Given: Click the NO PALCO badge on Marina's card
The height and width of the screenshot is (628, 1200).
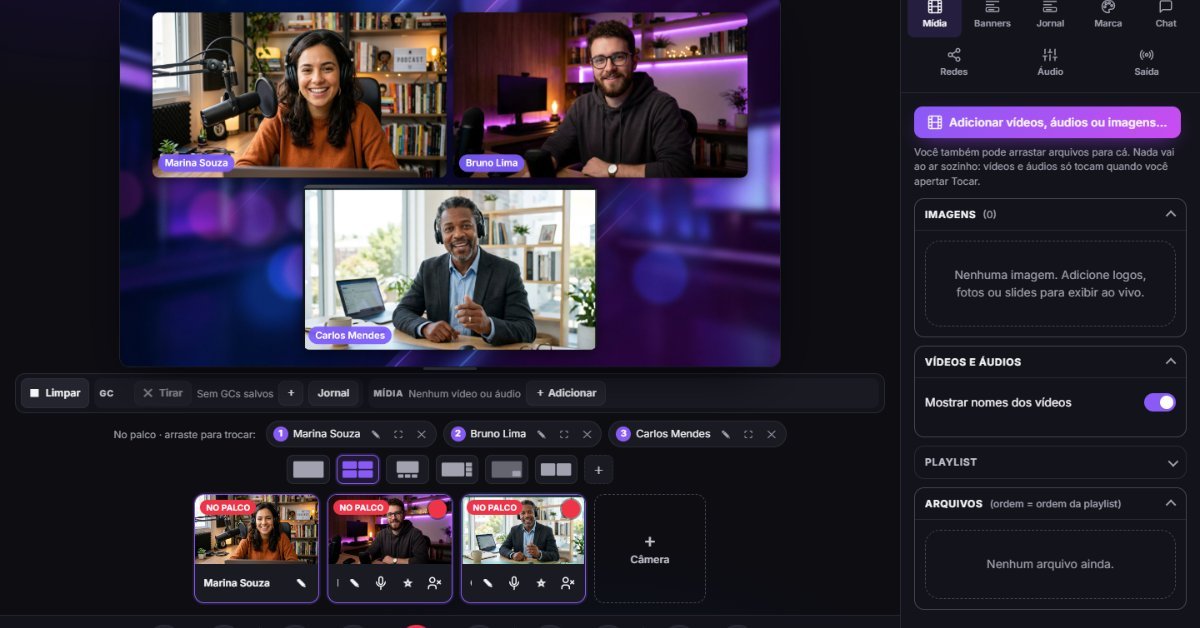Looking at the screenshot, I should (x=228, y=508).
